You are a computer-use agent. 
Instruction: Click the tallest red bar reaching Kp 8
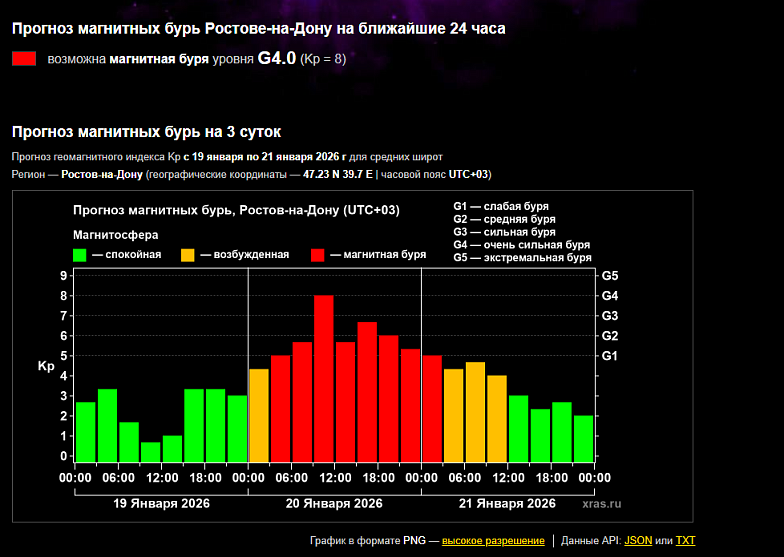(x=323, y=378)
